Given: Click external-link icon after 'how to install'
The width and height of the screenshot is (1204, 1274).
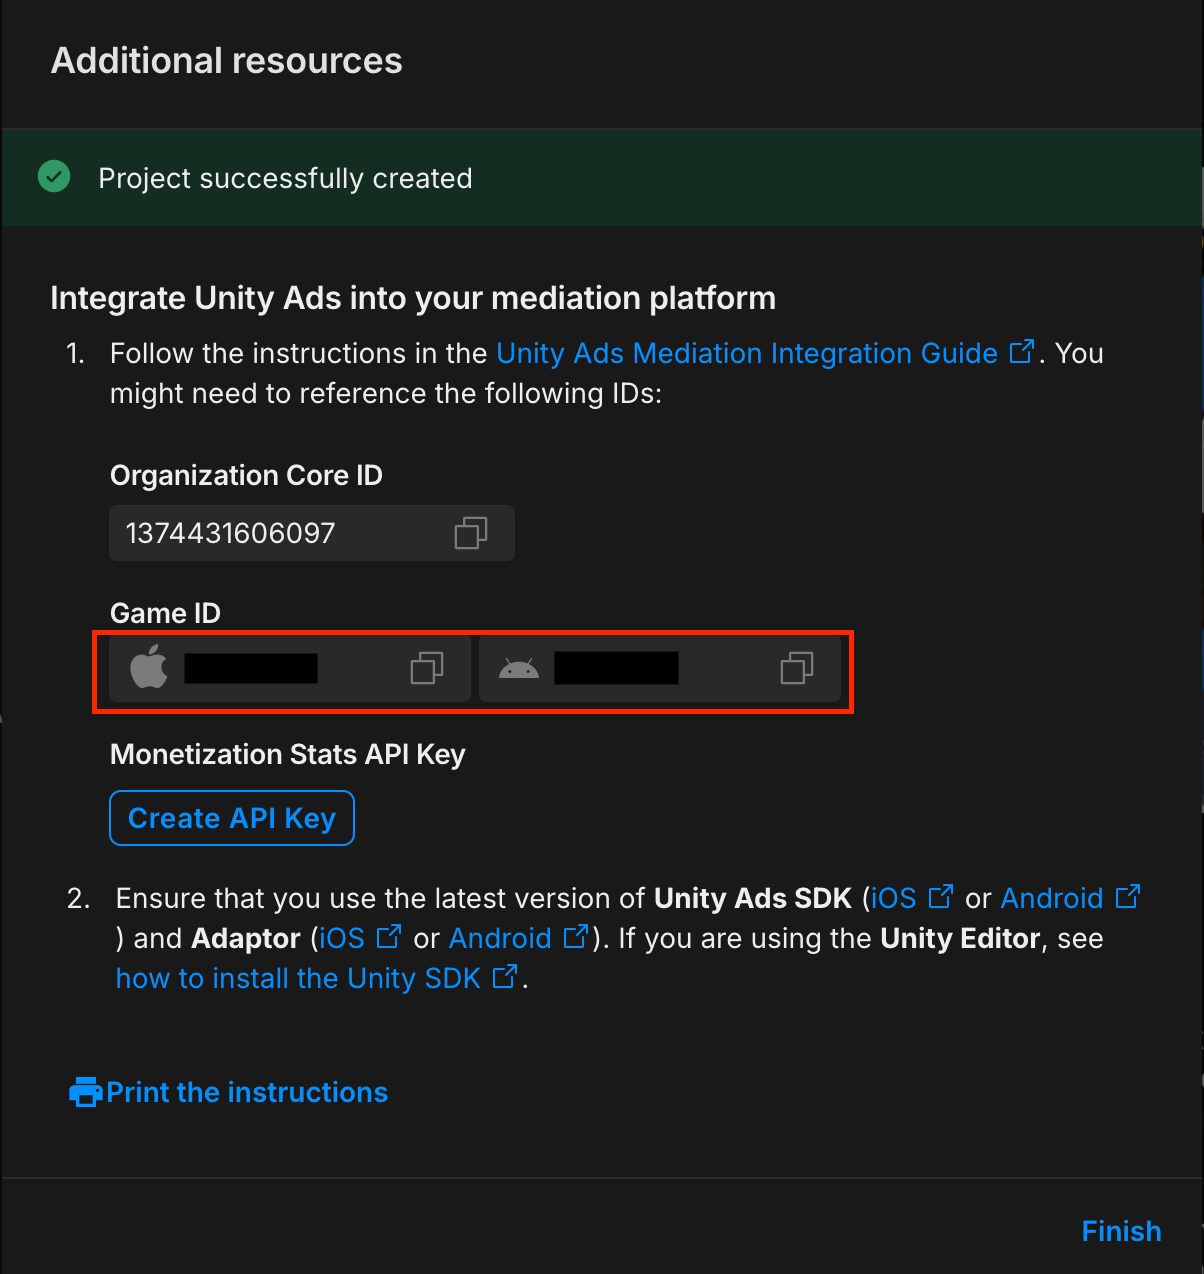Looking at the screenshot, I should coord(505,976).
